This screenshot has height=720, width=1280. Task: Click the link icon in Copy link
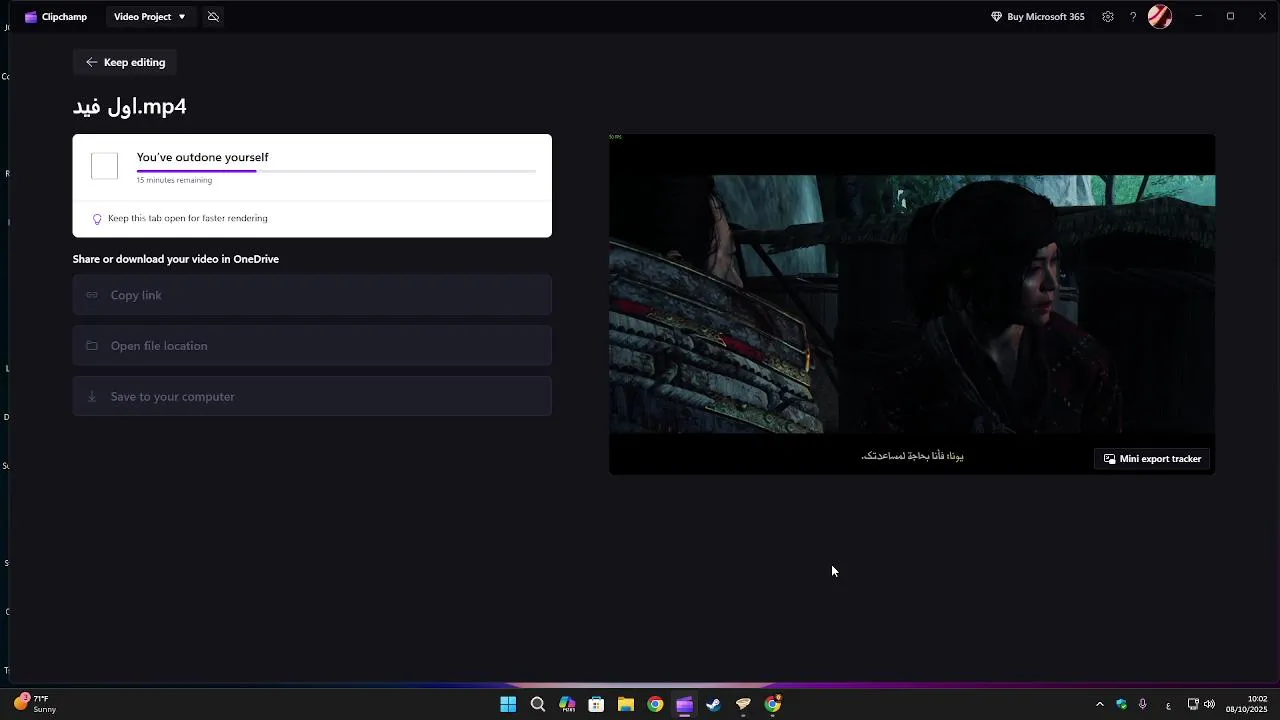[92, 295]
